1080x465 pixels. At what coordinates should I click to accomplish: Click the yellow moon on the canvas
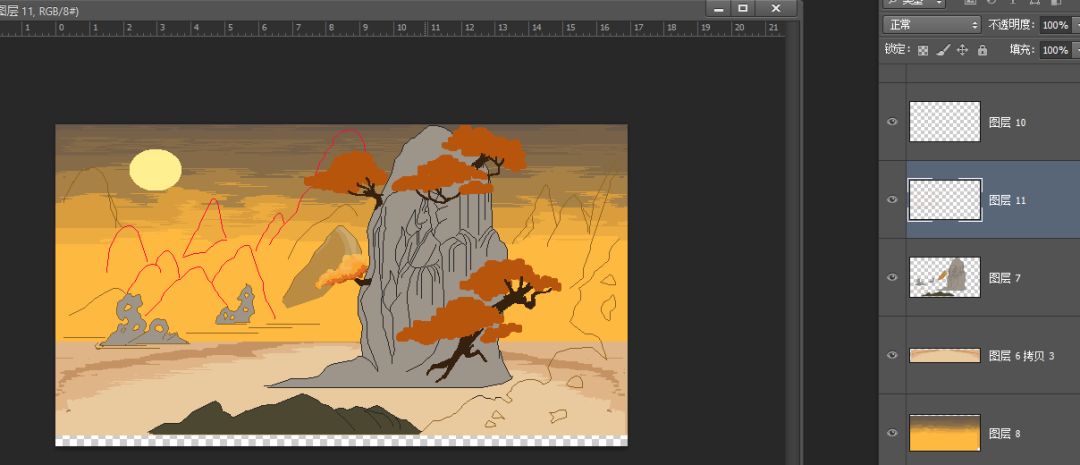point(156,169)
